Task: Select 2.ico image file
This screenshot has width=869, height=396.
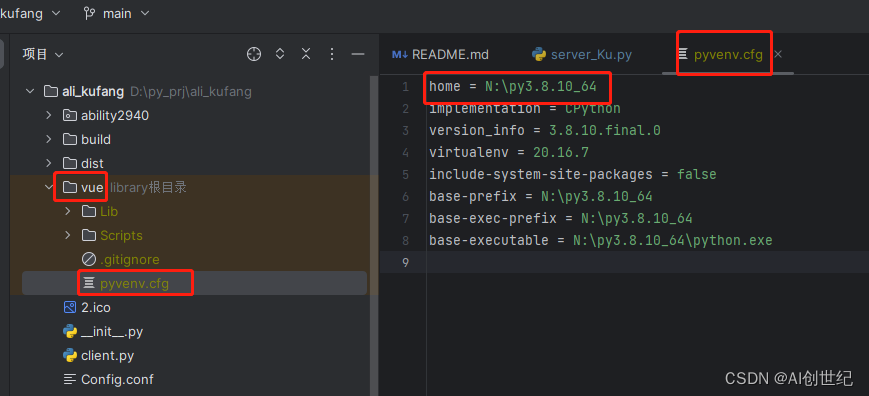Action: tap(96, 307)
